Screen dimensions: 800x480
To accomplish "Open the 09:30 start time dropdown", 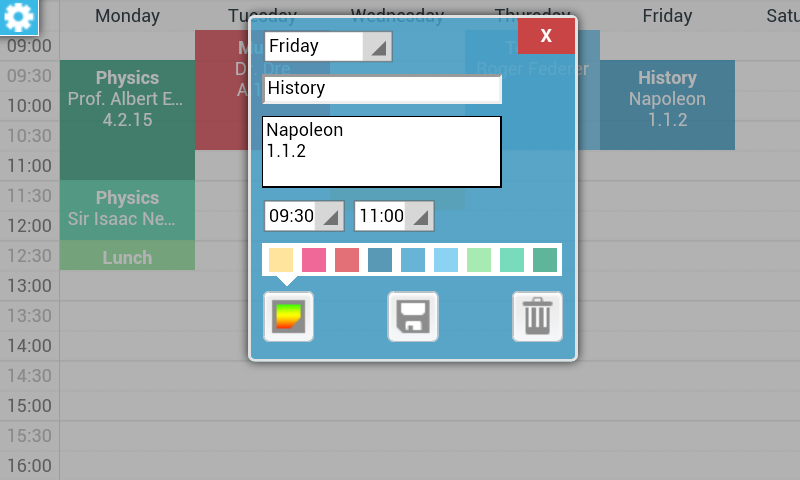I will tap(304, 216).
